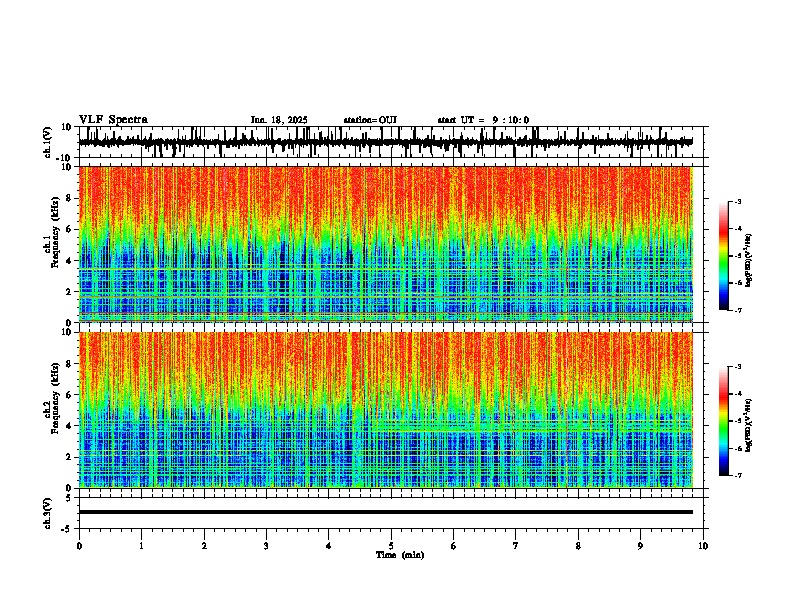This screenshot has width=792, height=612.
Task: Click the ch.3 flat black trace
Action: 386,512
